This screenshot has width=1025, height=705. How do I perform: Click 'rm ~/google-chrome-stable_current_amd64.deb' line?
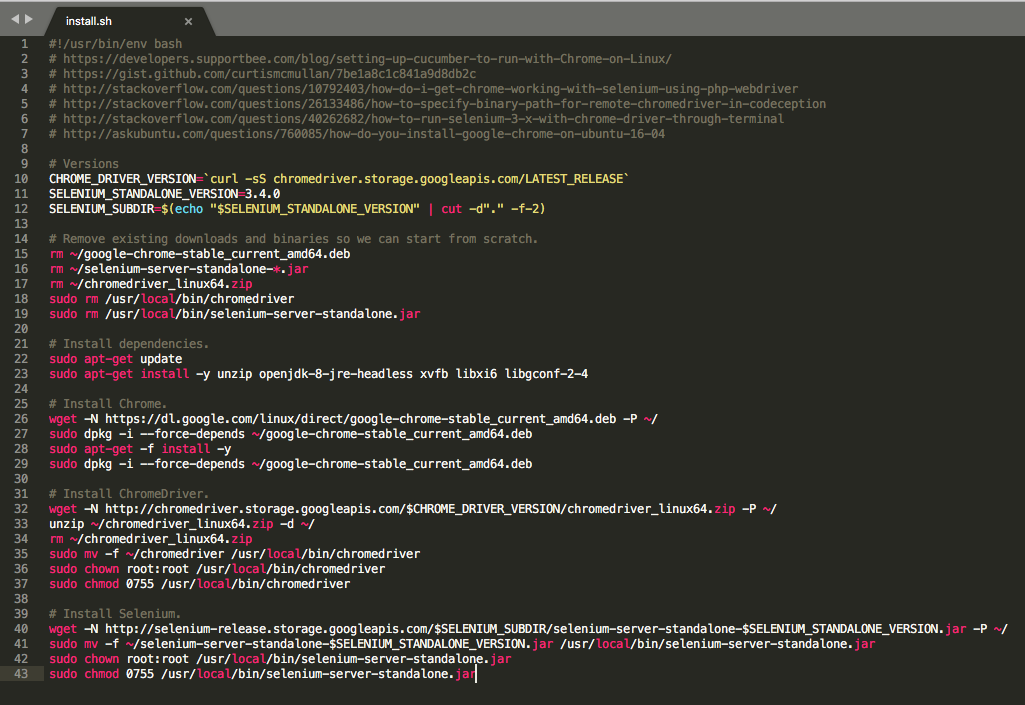200,254
